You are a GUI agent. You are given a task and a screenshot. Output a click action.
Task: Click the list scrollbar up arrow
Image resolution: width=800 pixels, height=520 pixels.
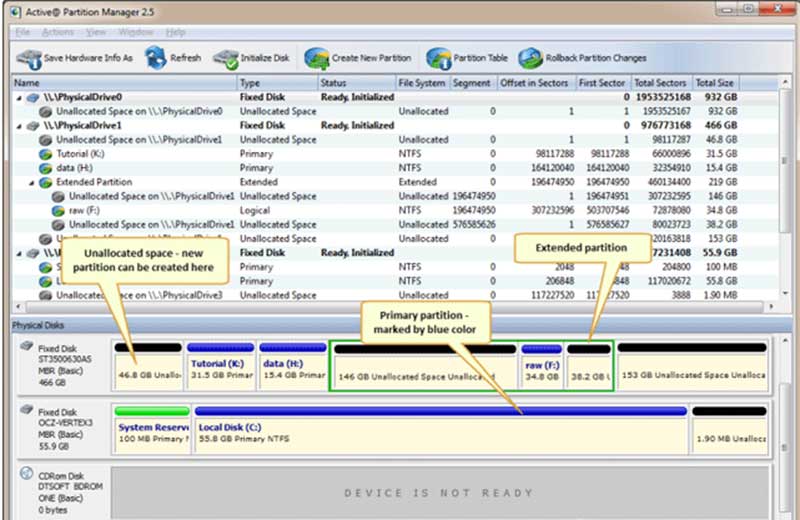tap(785, 82)
